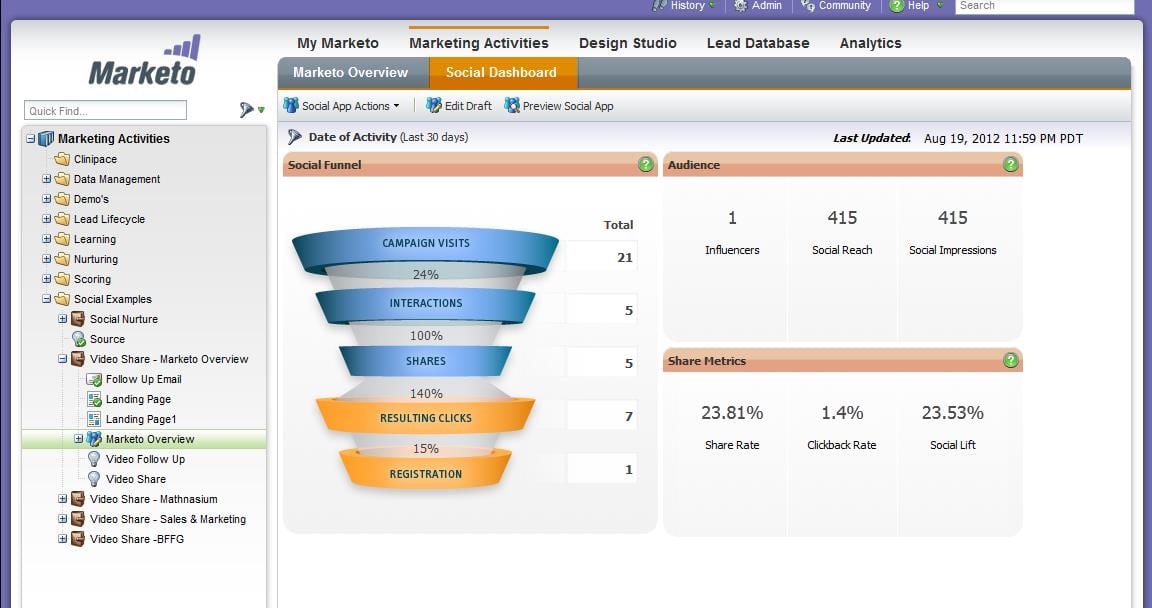Open the Design Studio tab
This screenshot has height=608, width=1152.
[627, 43]
